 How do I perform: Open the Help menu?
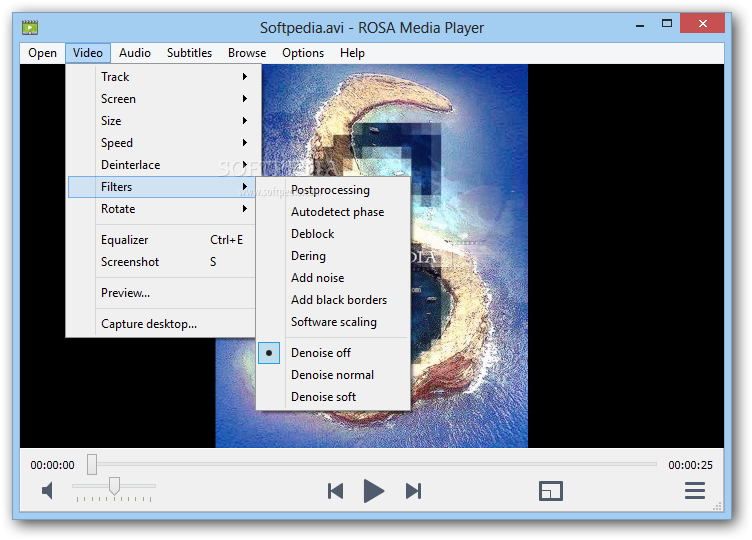pos(352,53)
